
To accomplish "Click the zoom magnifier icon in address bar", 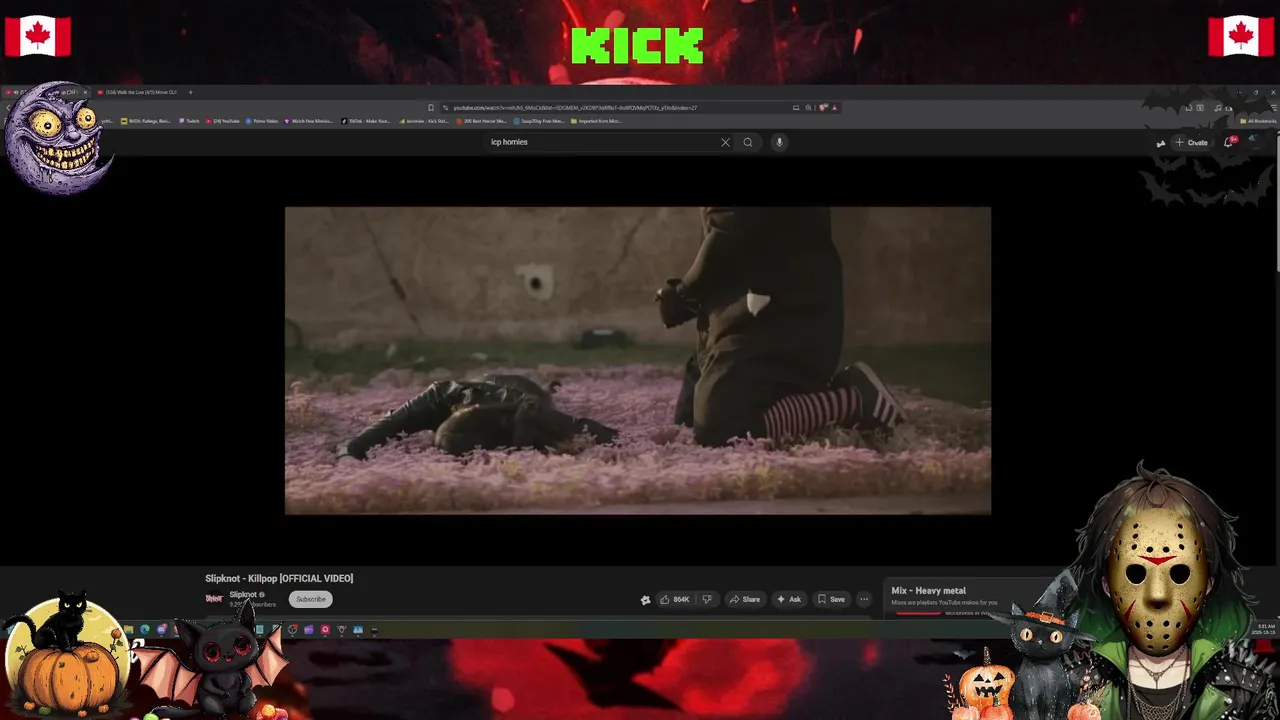I will point(808,107).
